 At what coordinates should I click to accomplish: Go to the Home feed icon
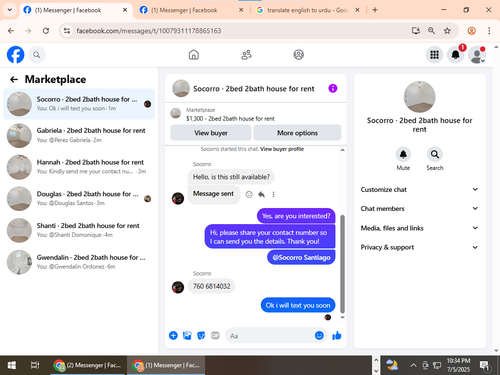click(194, 55)
